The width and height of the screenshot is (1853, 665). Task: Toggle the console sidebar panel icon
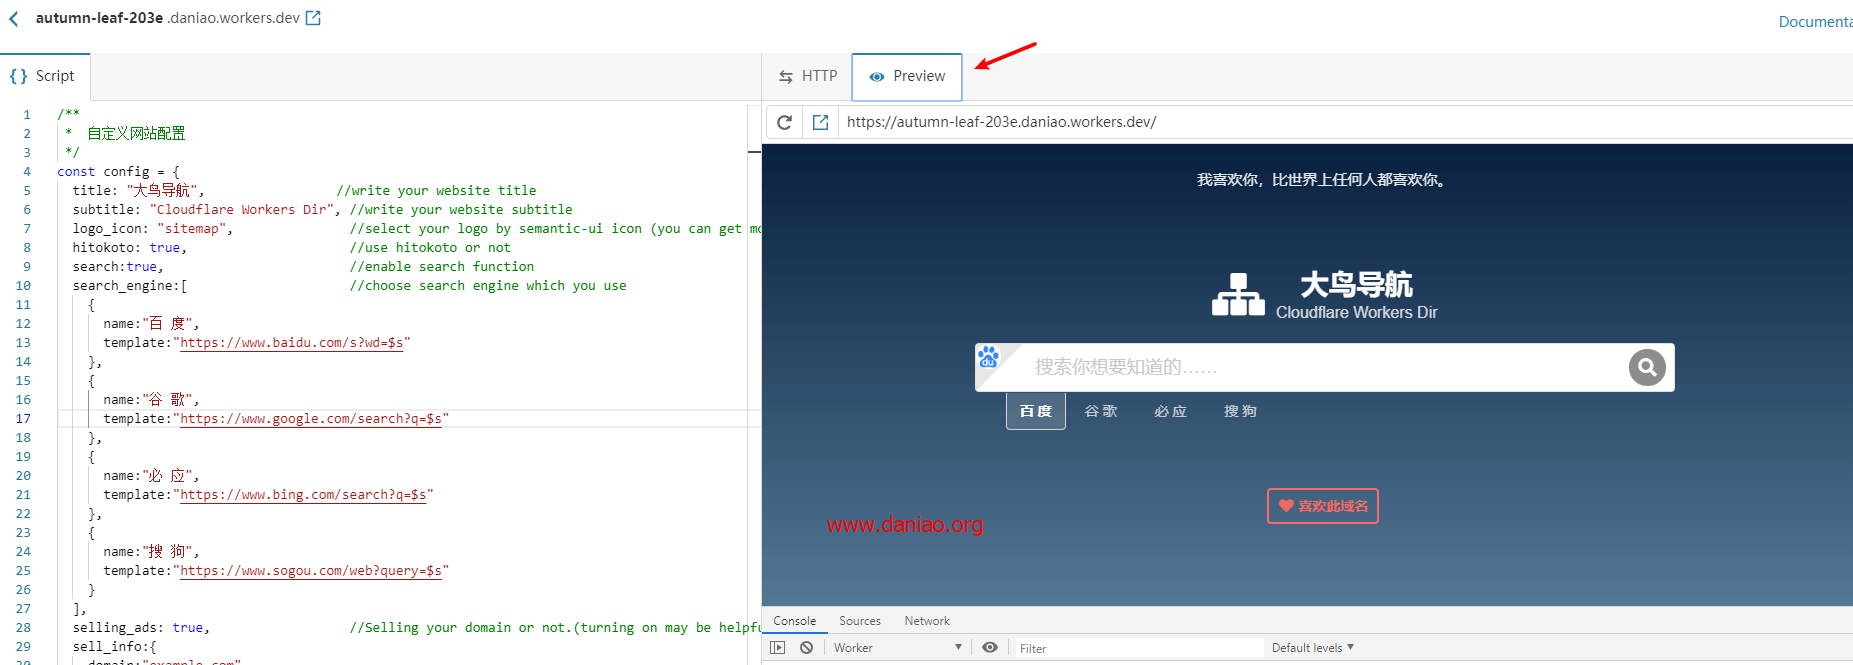[778, 648]
